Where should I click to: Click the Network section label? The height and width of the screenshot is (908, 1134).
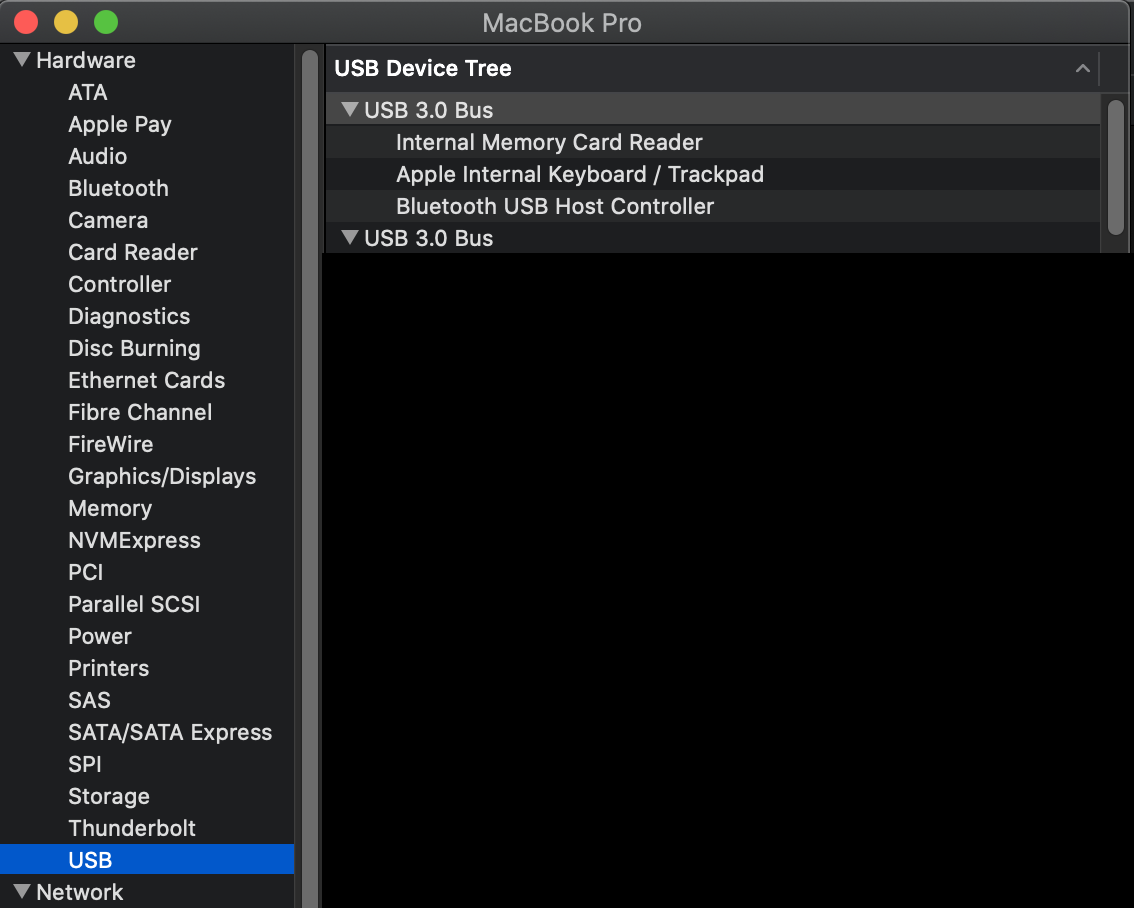(80, 892)
